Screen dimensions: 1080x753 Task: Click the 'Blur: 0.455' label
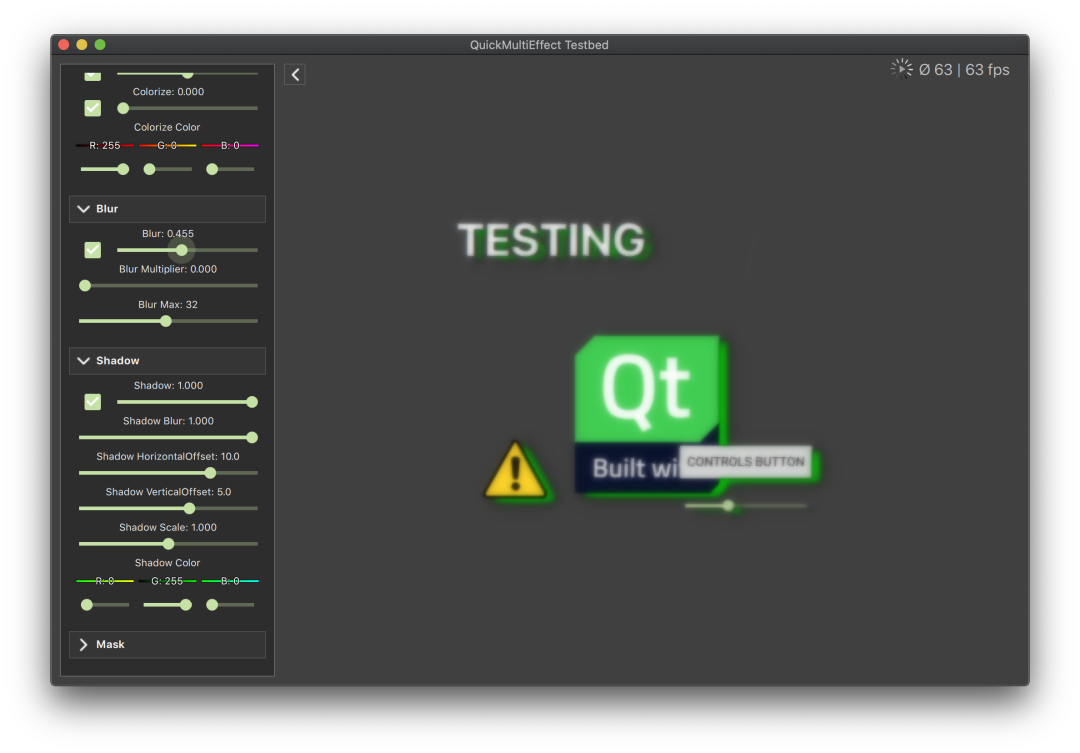point(167,234)
